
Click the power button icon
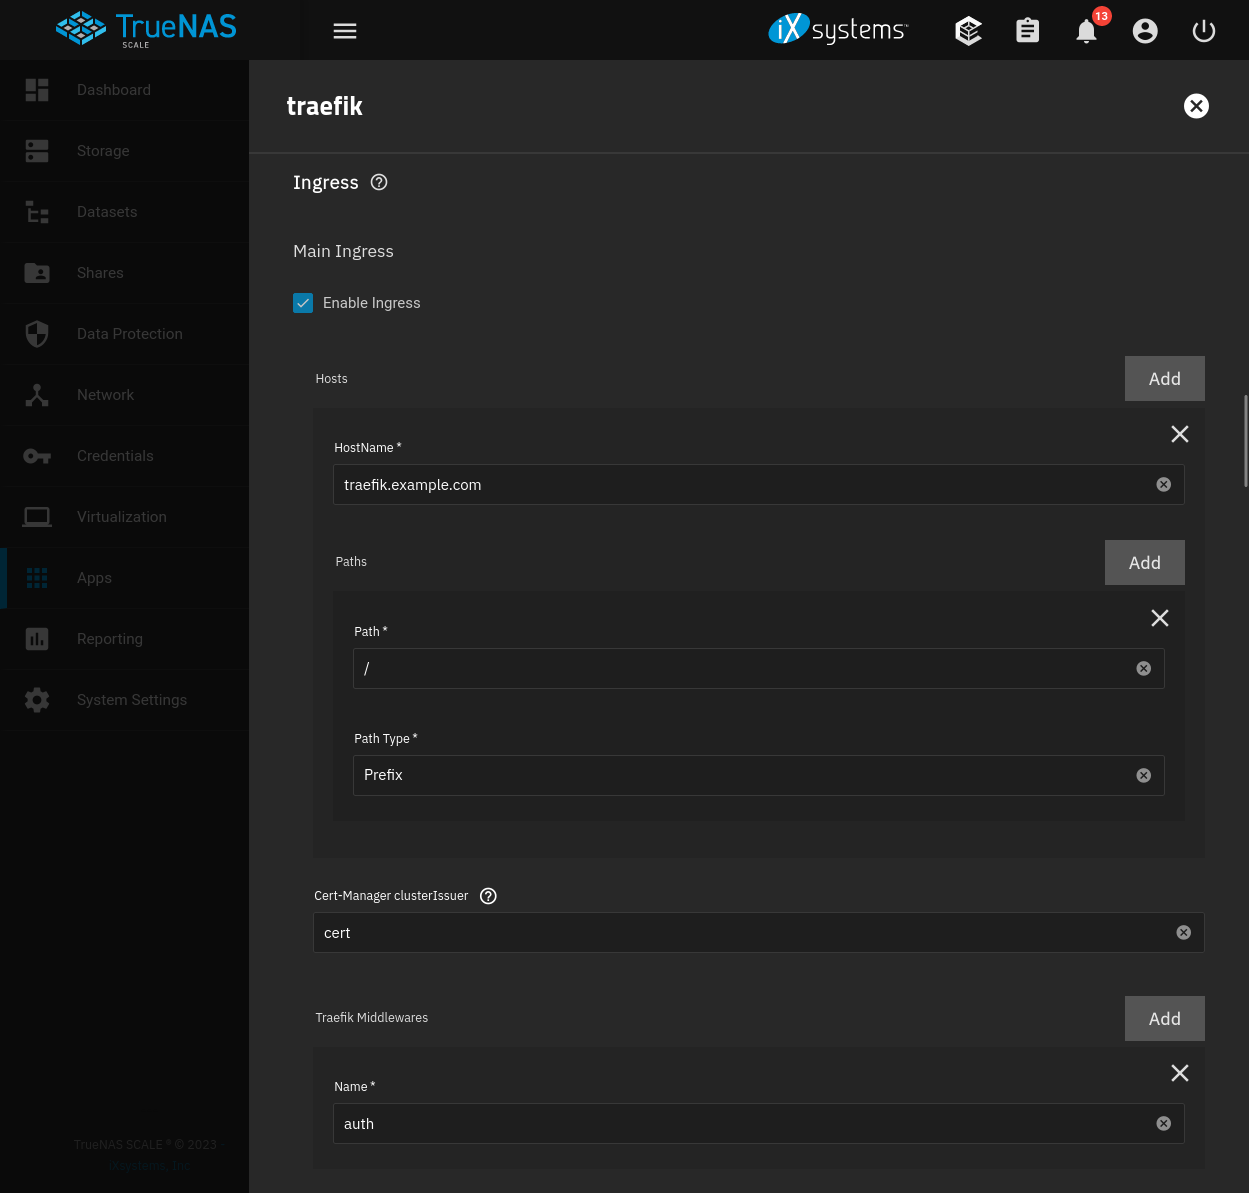tap(1204, 31)
